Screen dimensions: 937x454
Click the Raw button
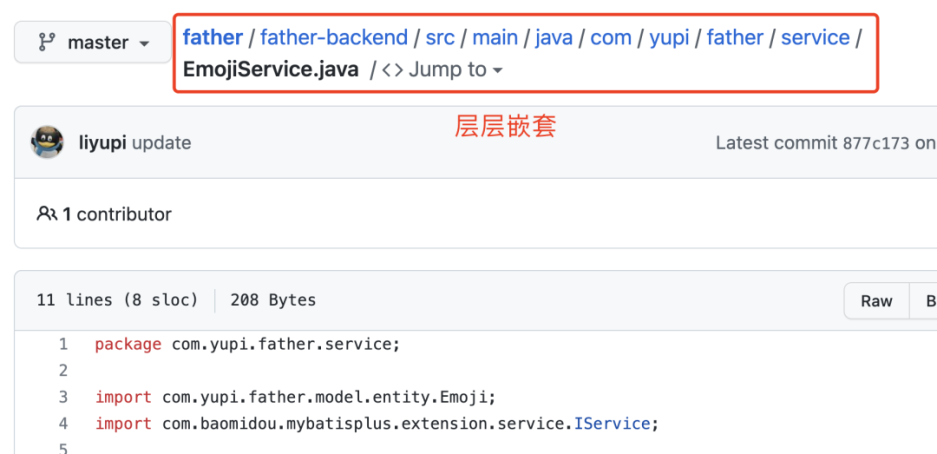pos(876,301)
